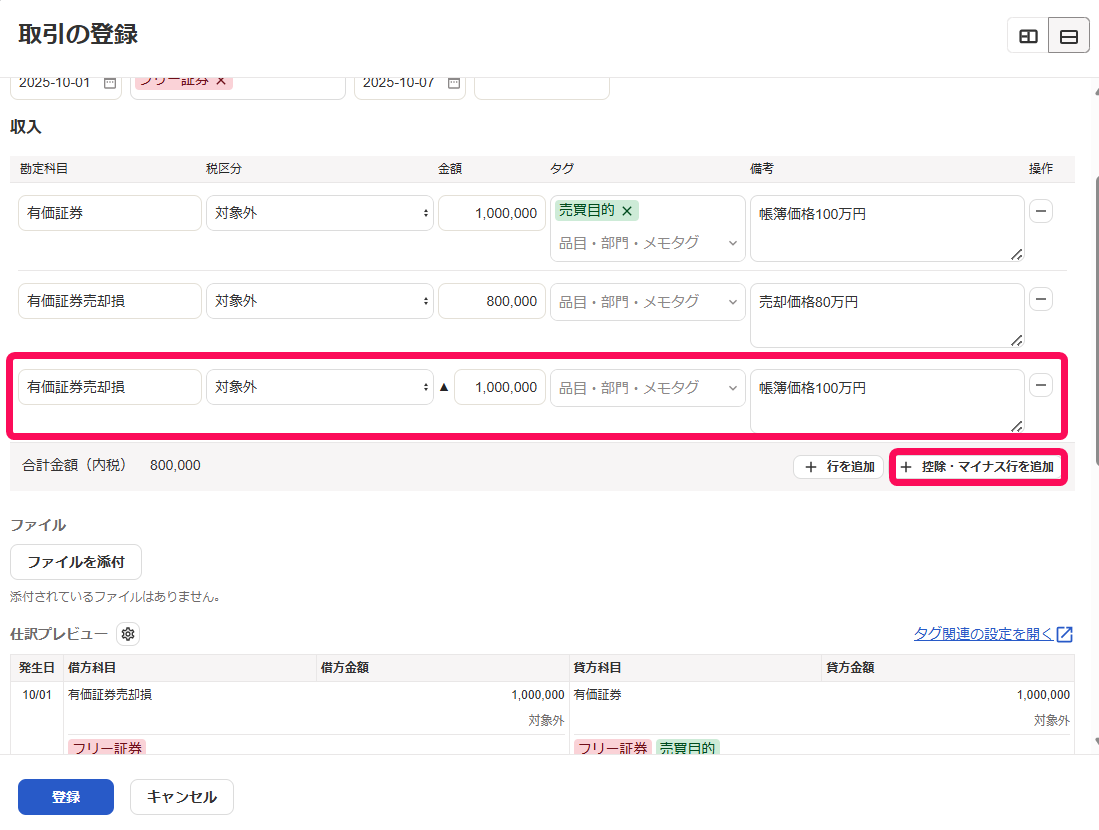Delete the ▲1,000,000 有価証券売却損 row

click(x=1041, y=386)
